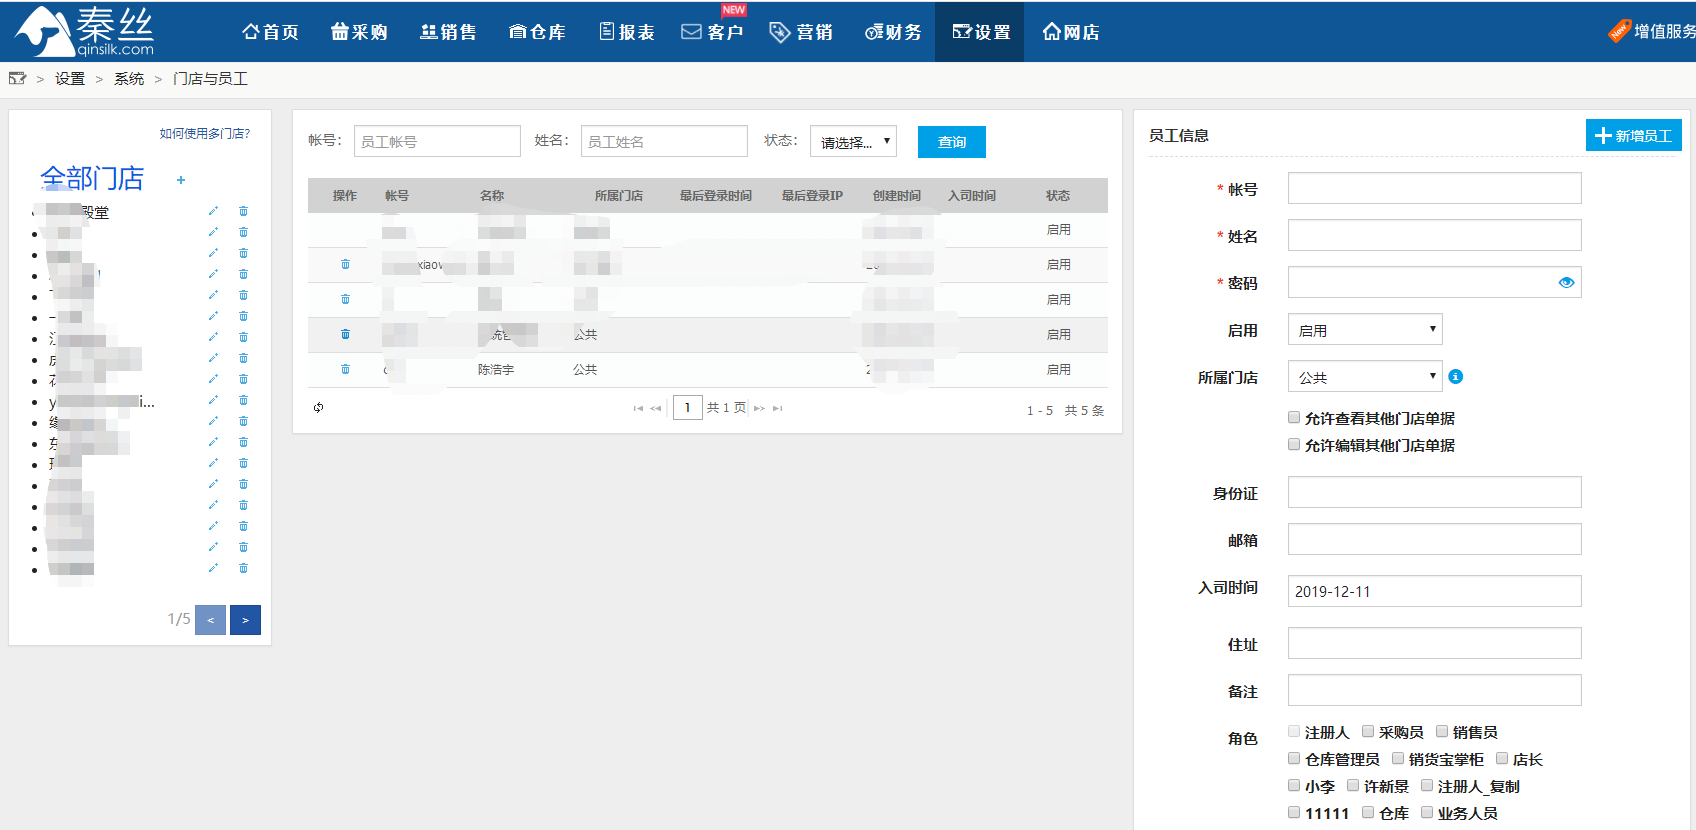This screenshot has width=1696, height=830.
Task: Focus the 帐号 field in employee form
Action: (x=1435, y=188)
